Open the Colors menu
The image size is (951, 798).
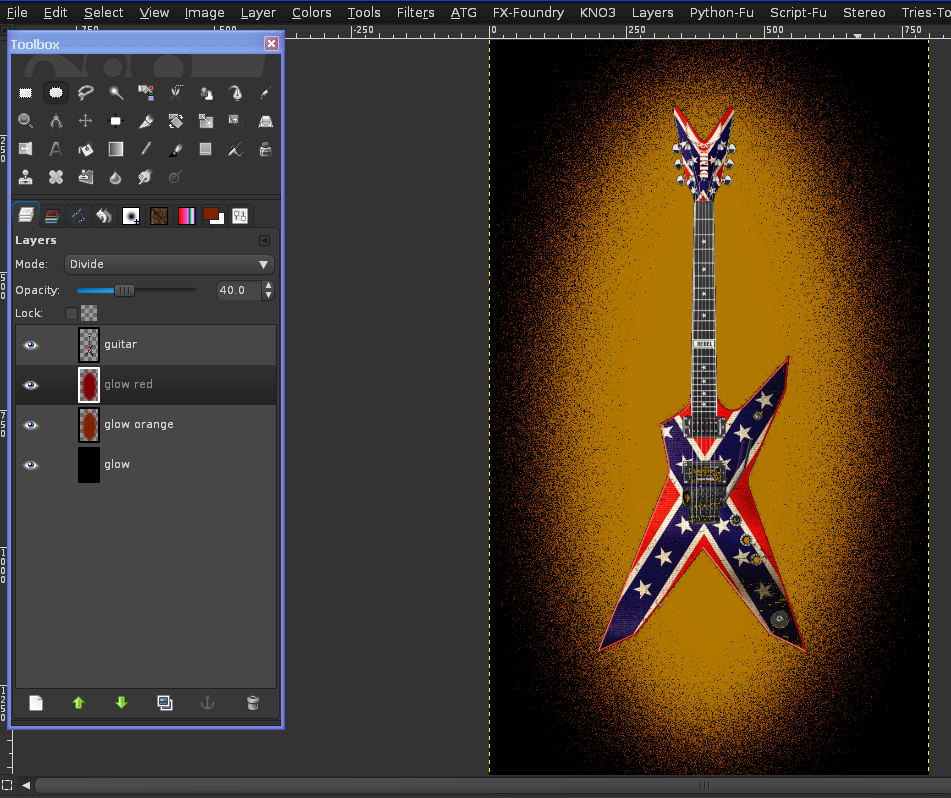312,12
